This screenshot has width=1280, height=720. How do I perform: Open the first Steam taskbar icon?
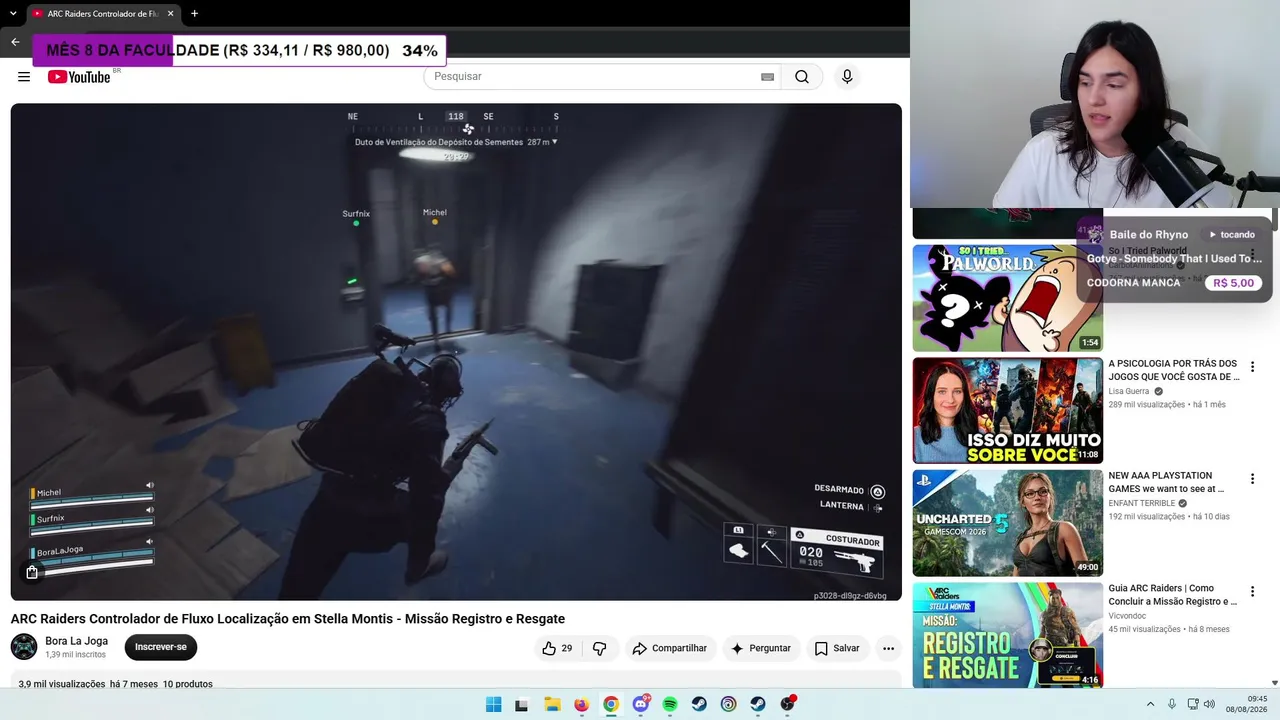699,704
